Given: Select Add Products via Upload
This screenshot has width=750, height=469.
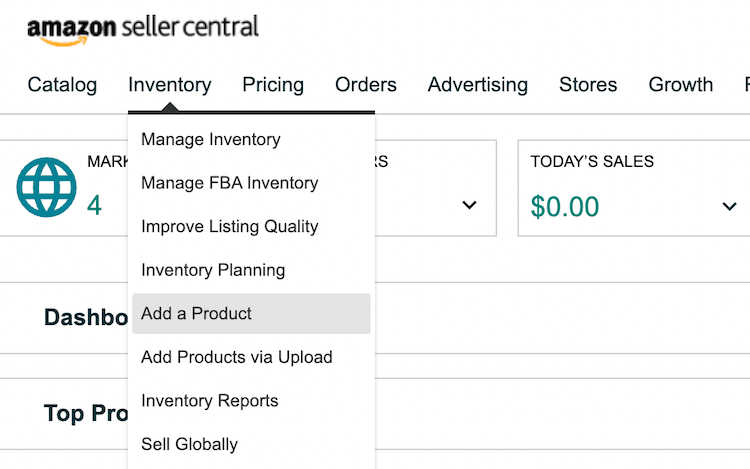Looking at the screenshot, I should pyautogui.click(x=237, y=357).
